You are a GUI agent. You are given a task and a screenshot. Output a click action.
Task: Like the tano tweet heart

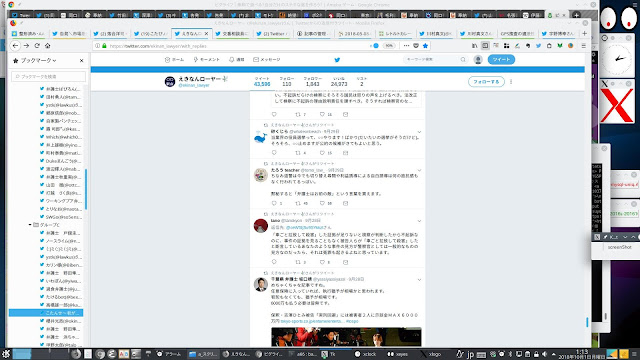tap(322, 262)
